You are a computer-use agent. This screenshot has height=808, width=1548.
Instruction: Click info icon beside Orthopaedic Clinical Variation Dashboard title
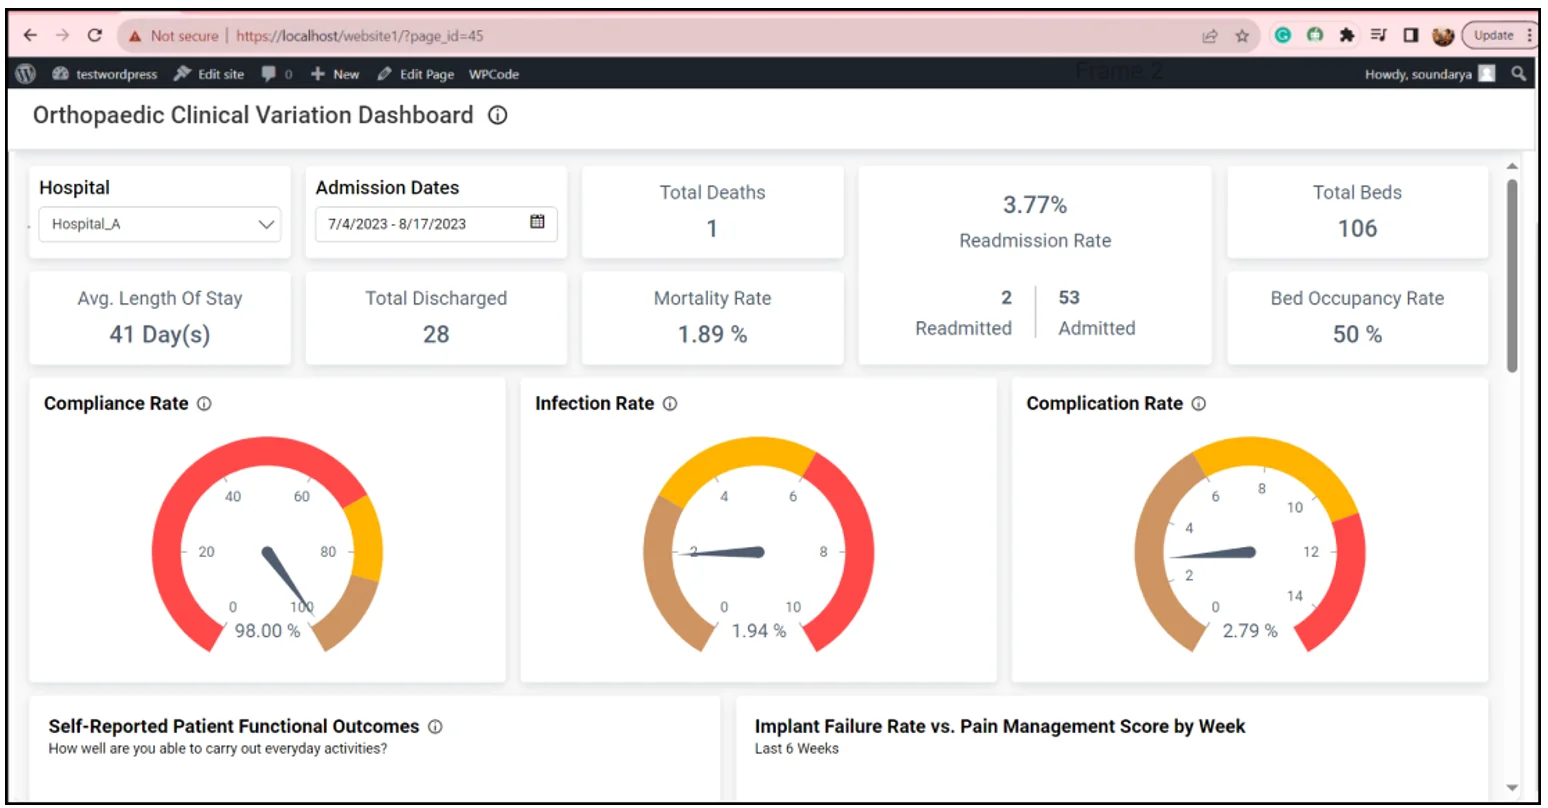pyautogui.click(x=497, y=115)
